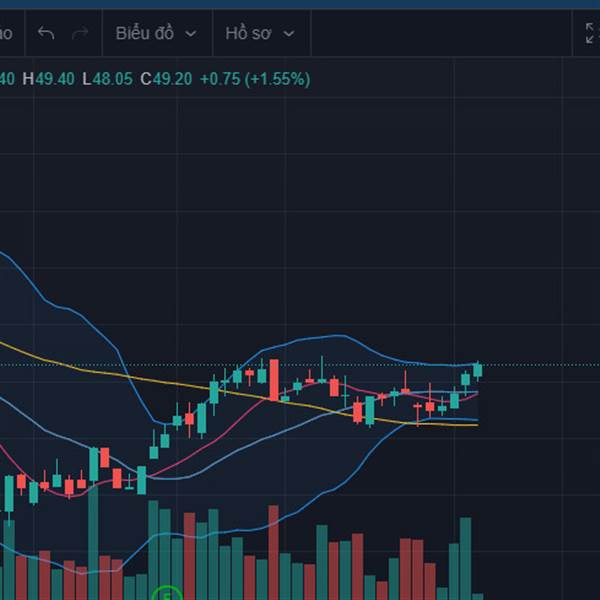Open the Hồ sơ dropdown menu
Image resolution: width=600 pixels, height=600 pixels.
(x=260, y=34)
